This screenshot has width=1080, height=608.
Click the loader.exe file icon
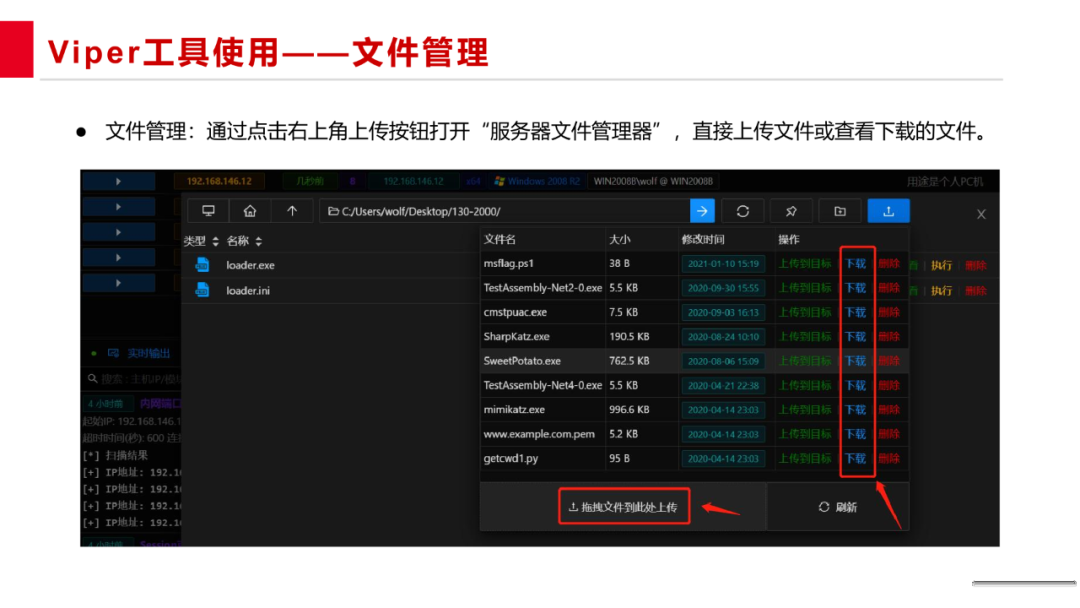pyautogui.click(x=202, y=264)
